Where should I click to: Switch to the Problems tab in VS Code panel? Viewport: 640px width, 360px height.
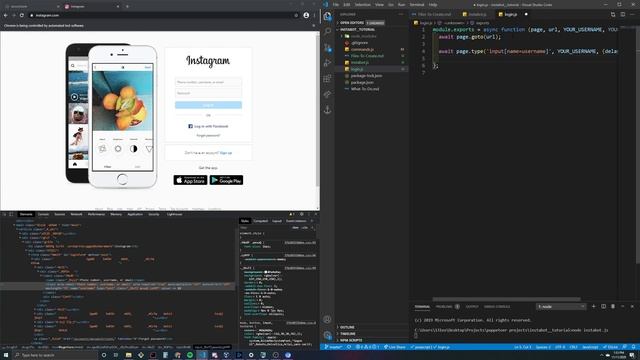point(448,307)
